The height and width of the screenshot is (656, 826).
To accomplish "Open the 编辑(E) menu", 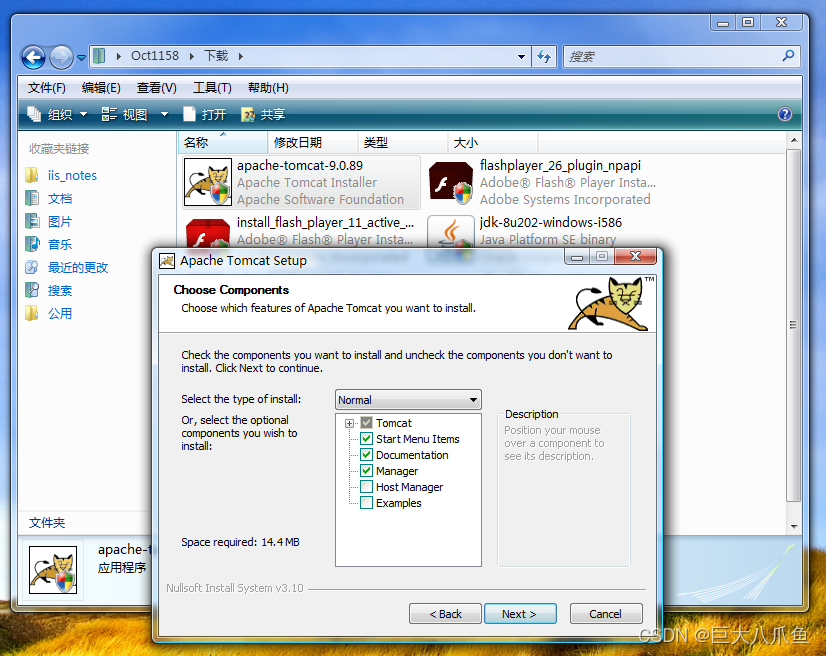I will (x=101, y=88).
